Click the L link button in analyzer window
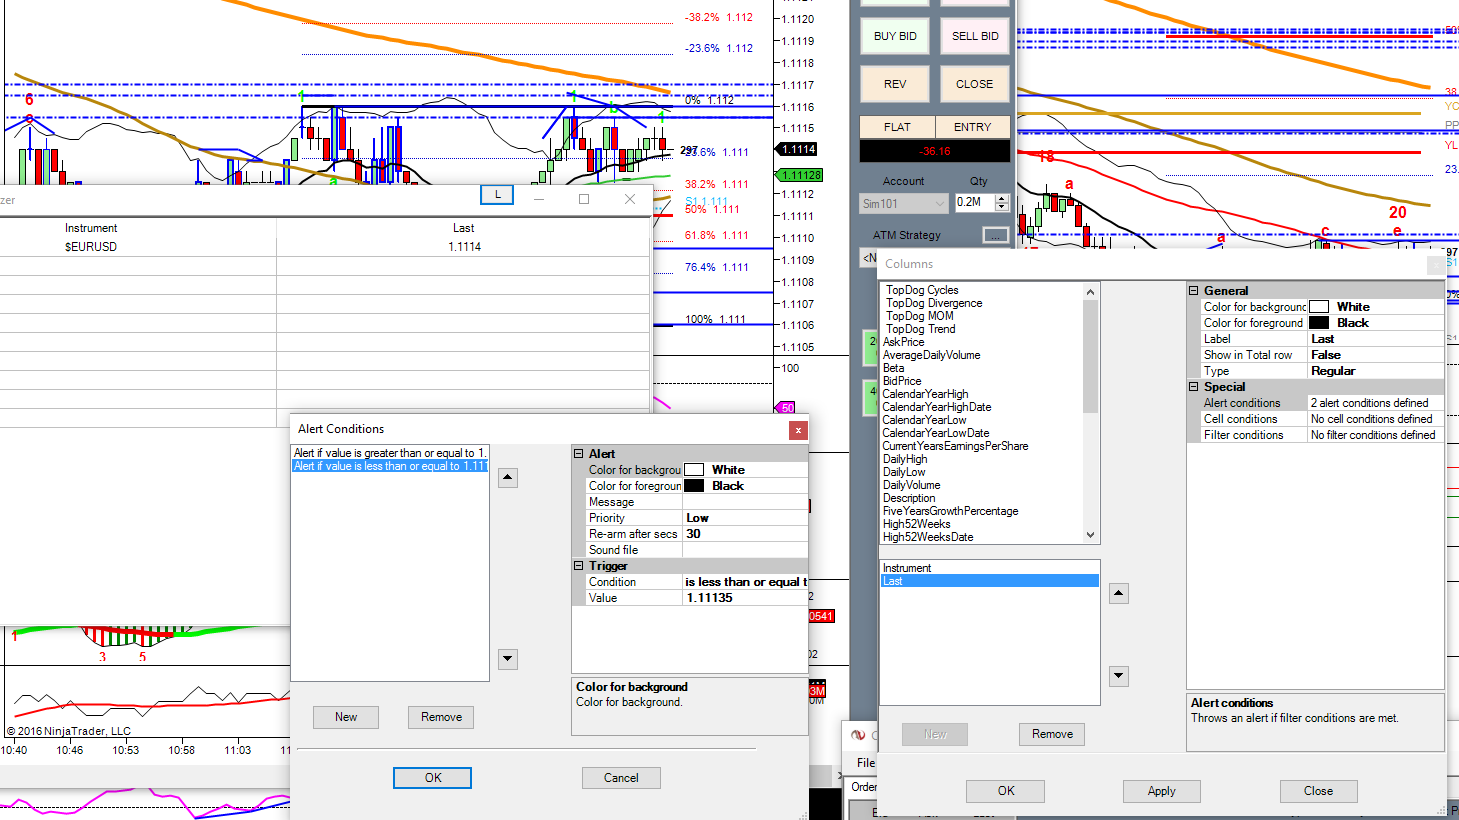This screenshot has width=1459, height=820. coord(497,195)
